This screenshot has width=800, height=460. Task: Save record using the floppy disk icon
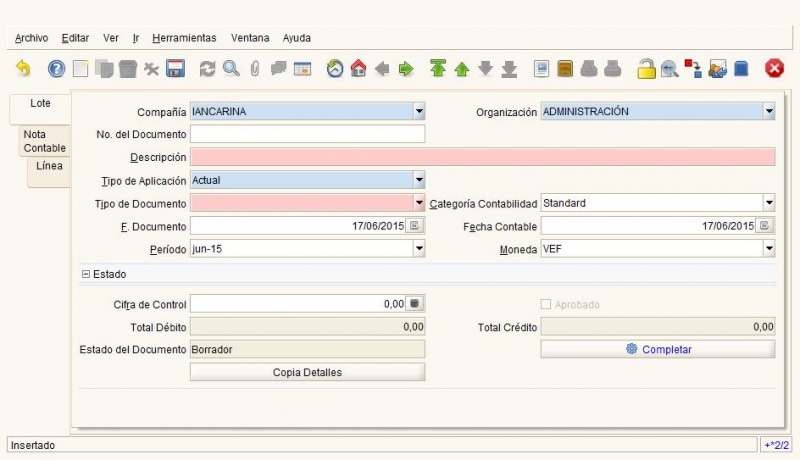click(175, 69)
